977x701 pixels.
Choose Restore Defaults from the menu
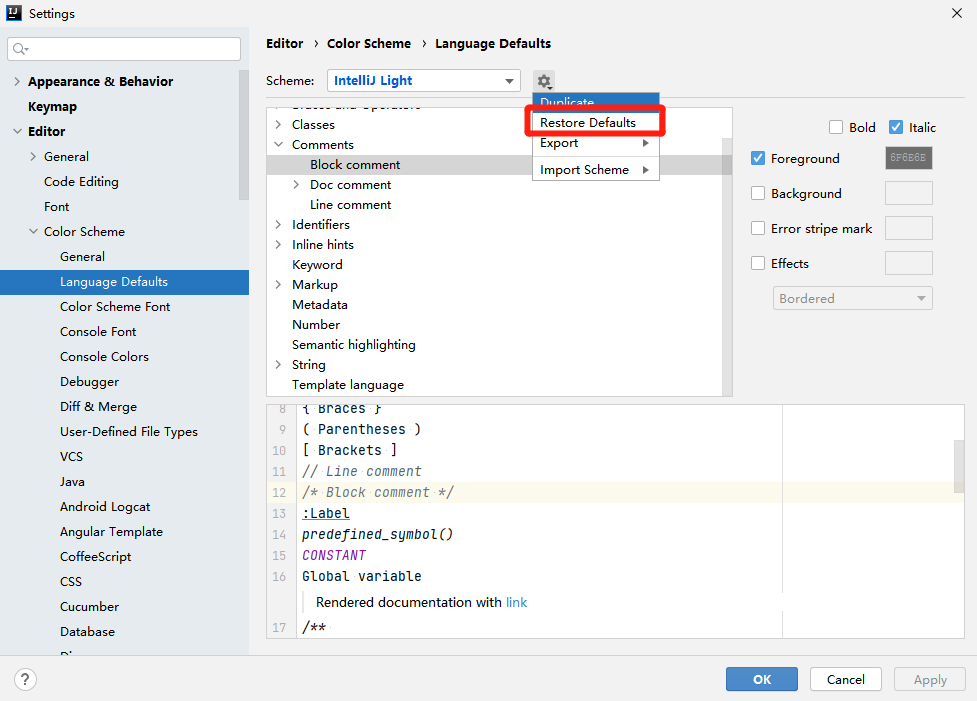596,122
